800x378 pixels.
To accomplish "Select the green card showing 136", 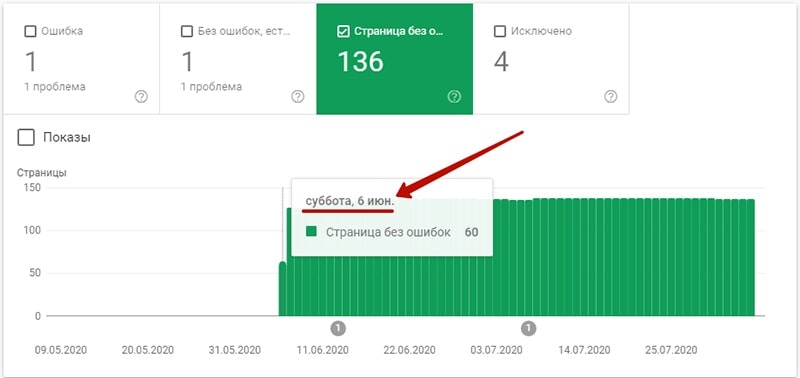I will point(394,59).
